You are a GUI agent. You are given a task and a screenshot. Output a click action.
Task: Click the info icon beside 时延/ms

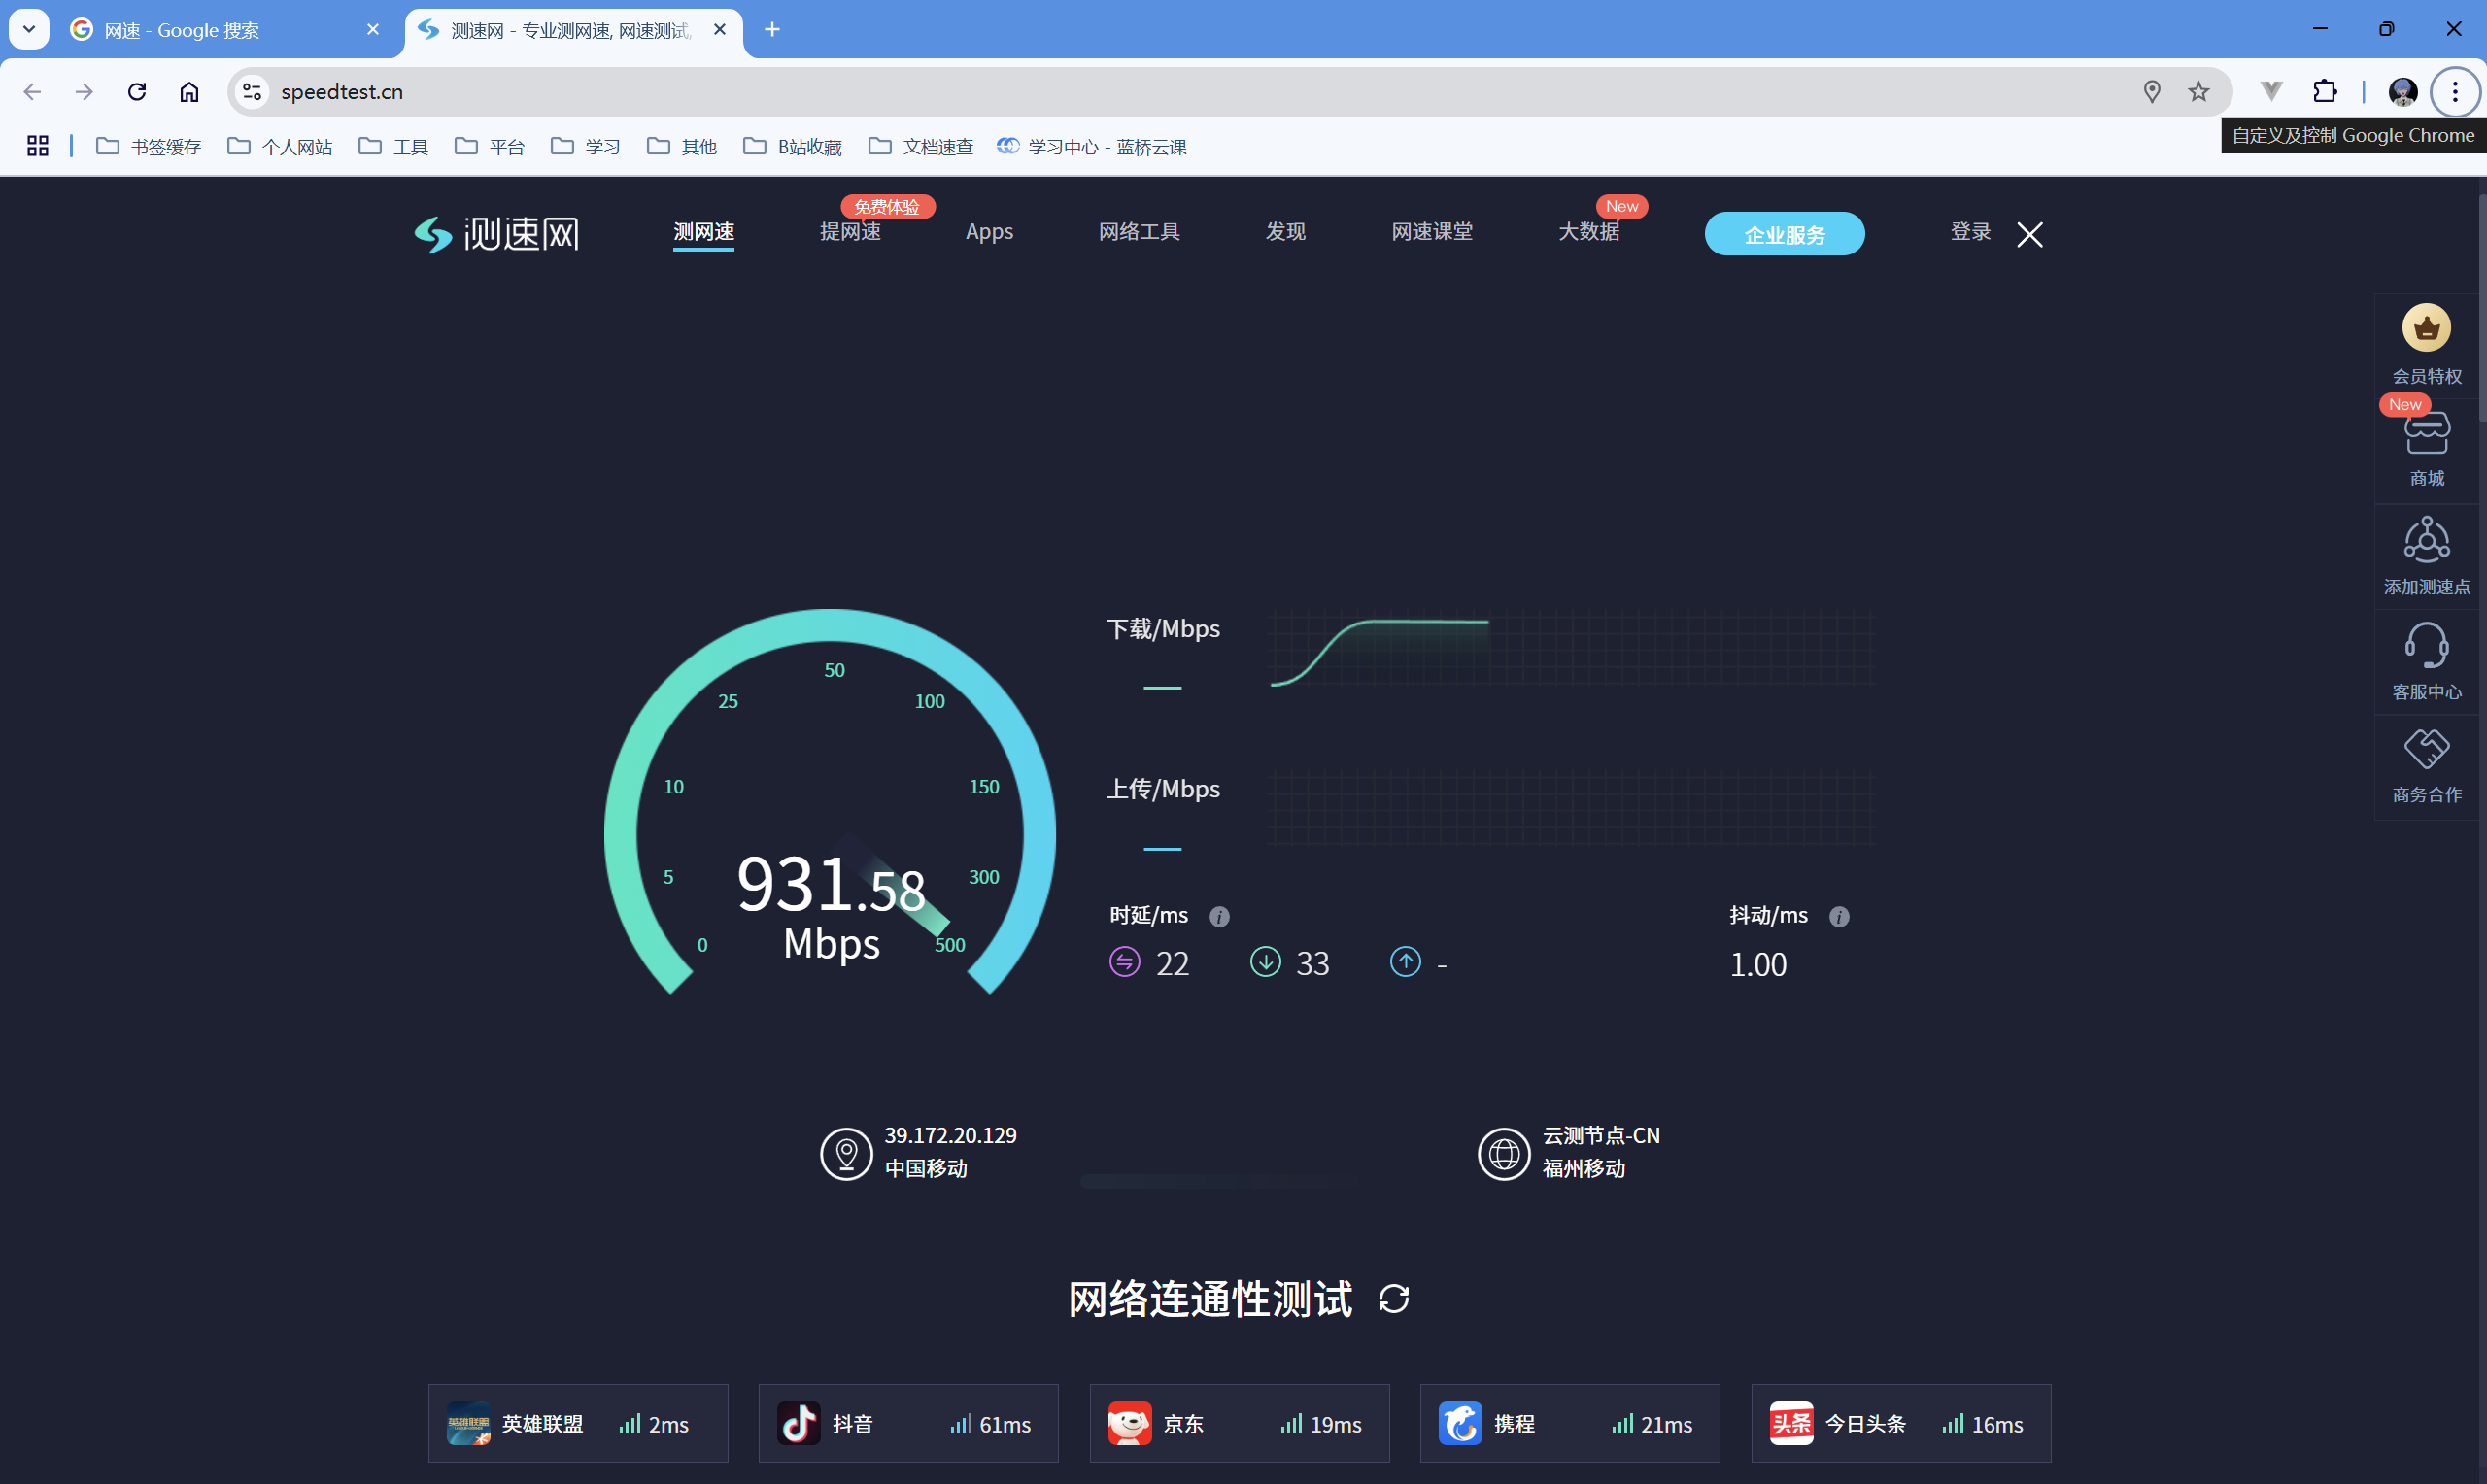pyautogui.click(x=1218, y=917)
